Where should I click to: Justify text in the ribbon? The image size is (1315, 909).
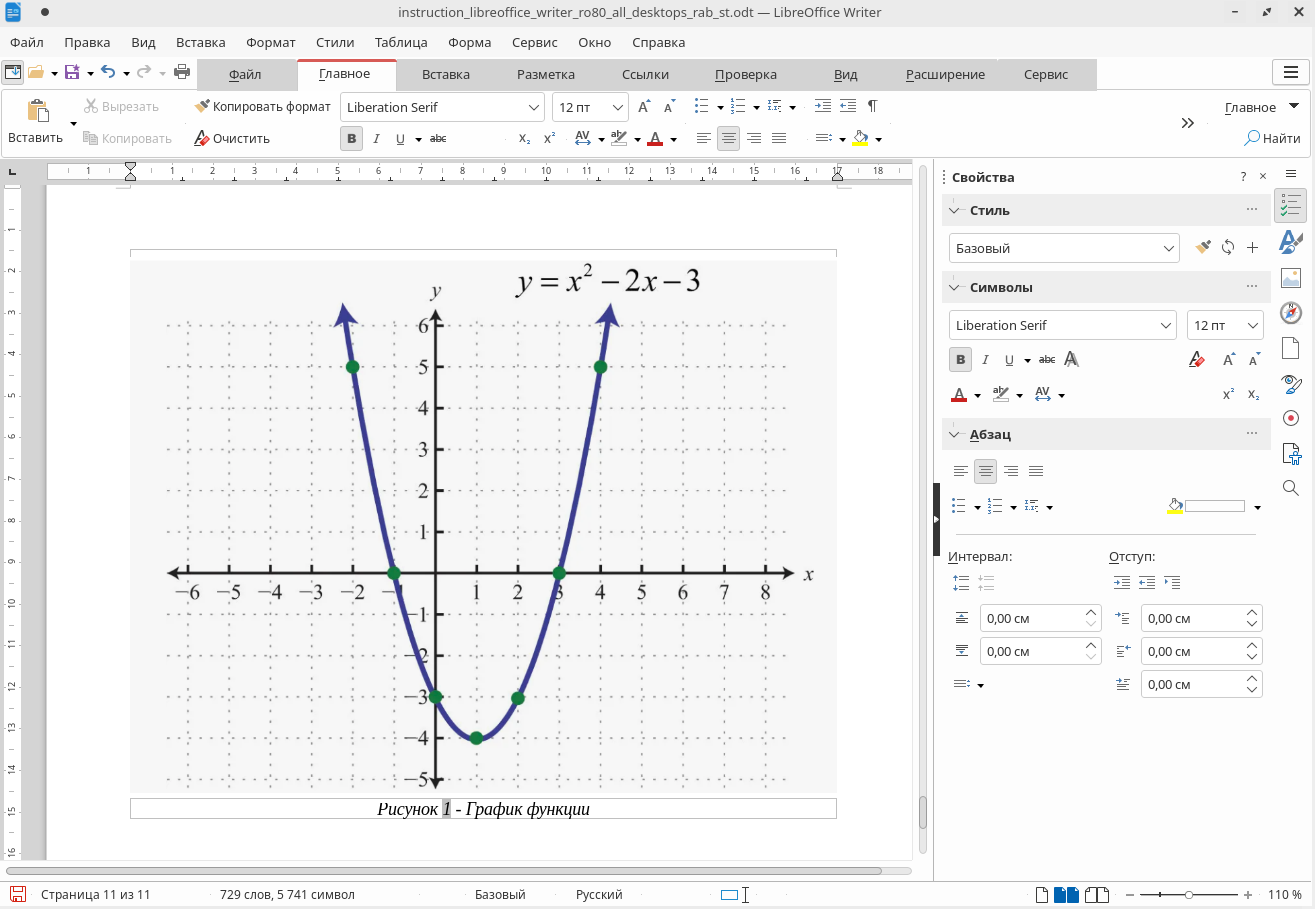click(779, 139)
